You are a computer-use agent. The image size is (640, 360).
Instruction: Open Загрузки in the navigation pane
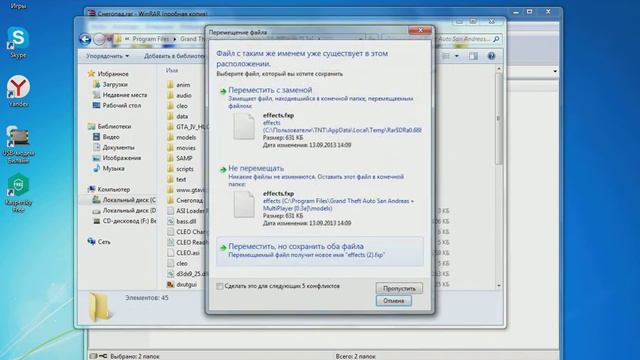pyautogui.click(x=110, y=84)
